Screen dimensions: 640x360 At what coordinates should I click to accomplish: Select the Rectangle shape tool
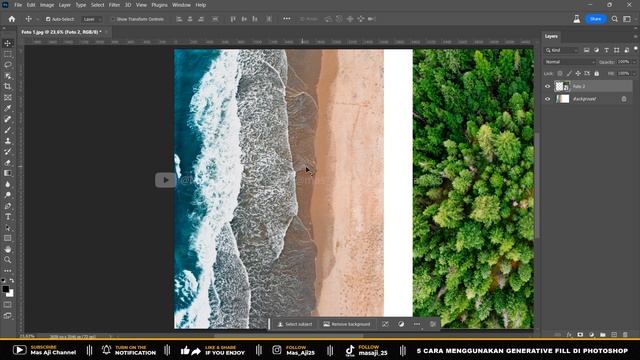tap(8, 238)
